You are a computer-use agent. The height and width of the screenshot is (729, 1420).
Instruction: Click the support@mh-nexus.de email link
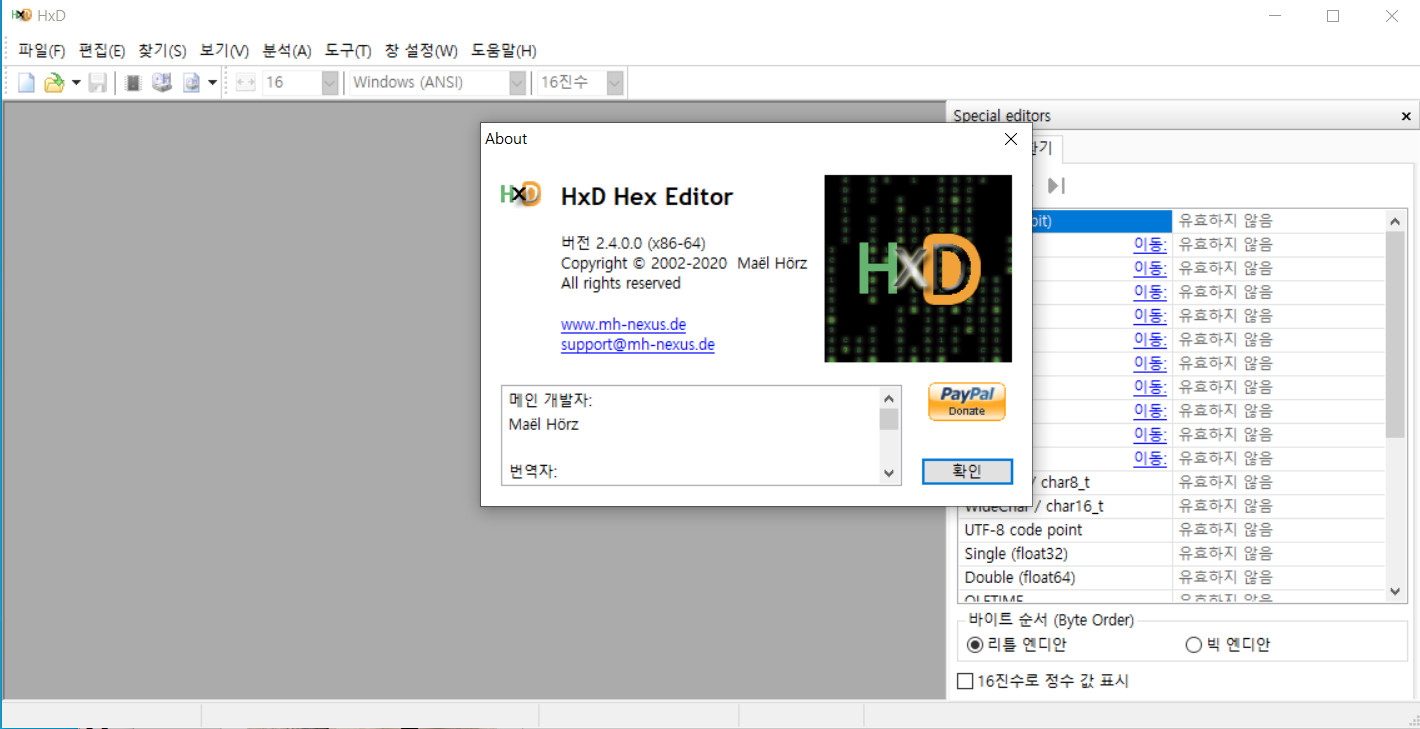coord(638,345)
